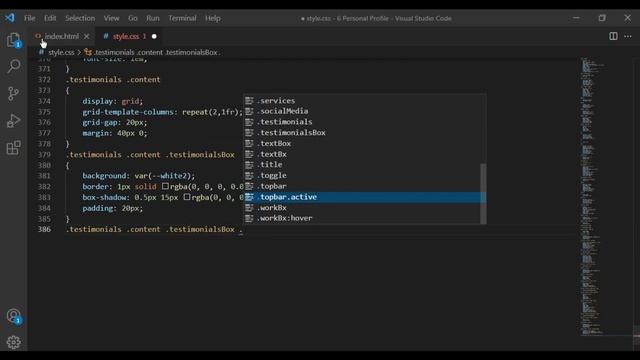Open the Manage gear icon
The height and width of the screenshot is (360, 640).
tap(13, 342)
